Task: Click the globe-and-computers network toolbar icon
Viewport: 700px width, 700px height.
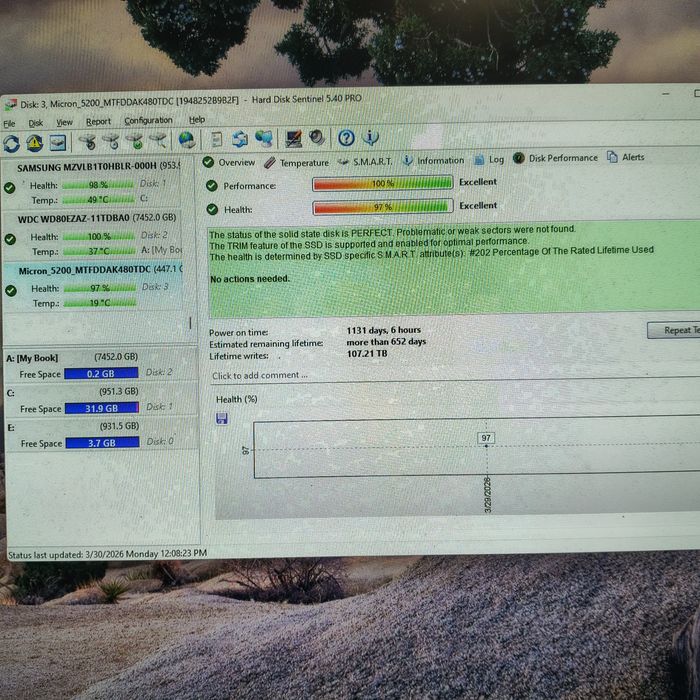Action: (x=263, y=138)
